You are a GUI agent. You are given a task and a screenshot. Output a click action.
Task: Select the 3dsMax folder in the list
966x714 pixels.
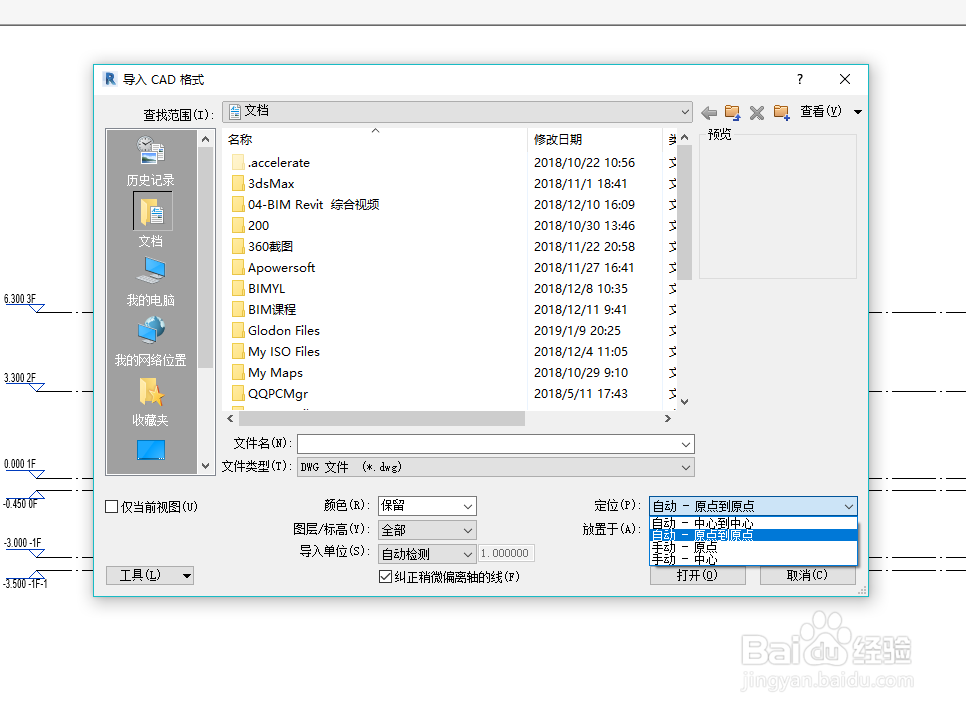271,183
